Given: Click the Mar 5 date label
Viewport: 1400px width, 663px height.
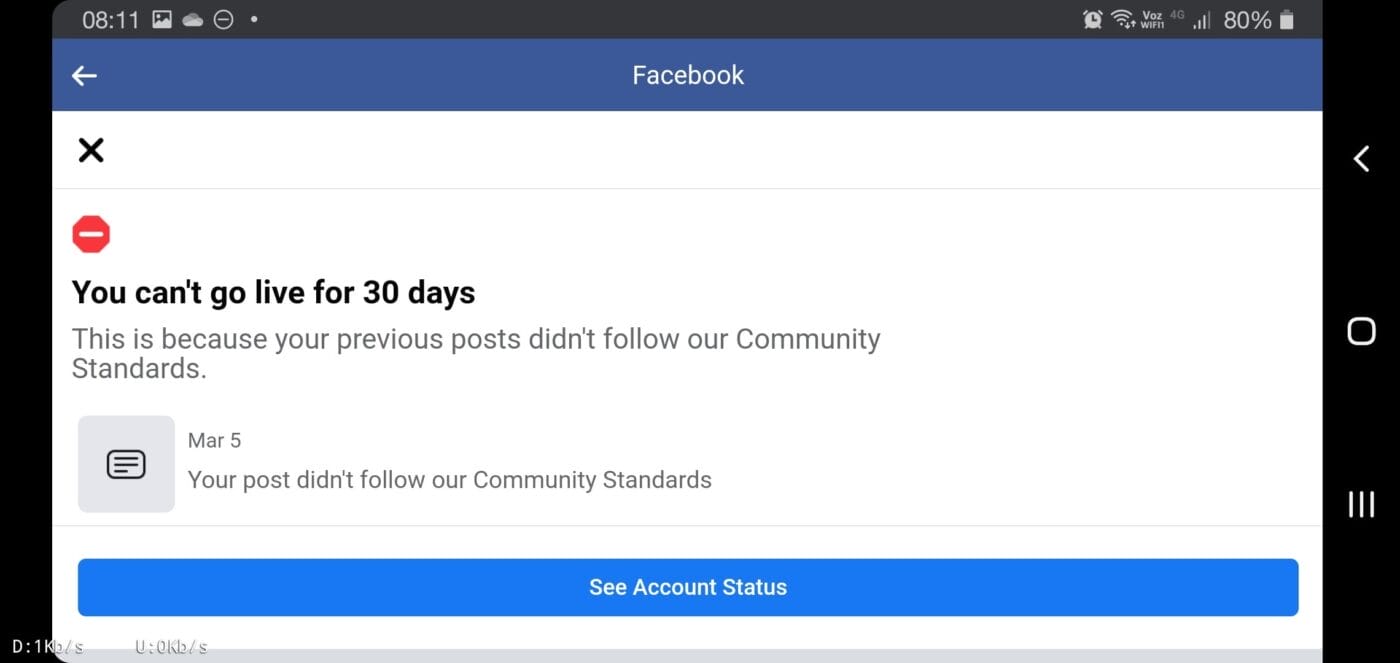Looking at the screenshot, I should pos(214,441).
